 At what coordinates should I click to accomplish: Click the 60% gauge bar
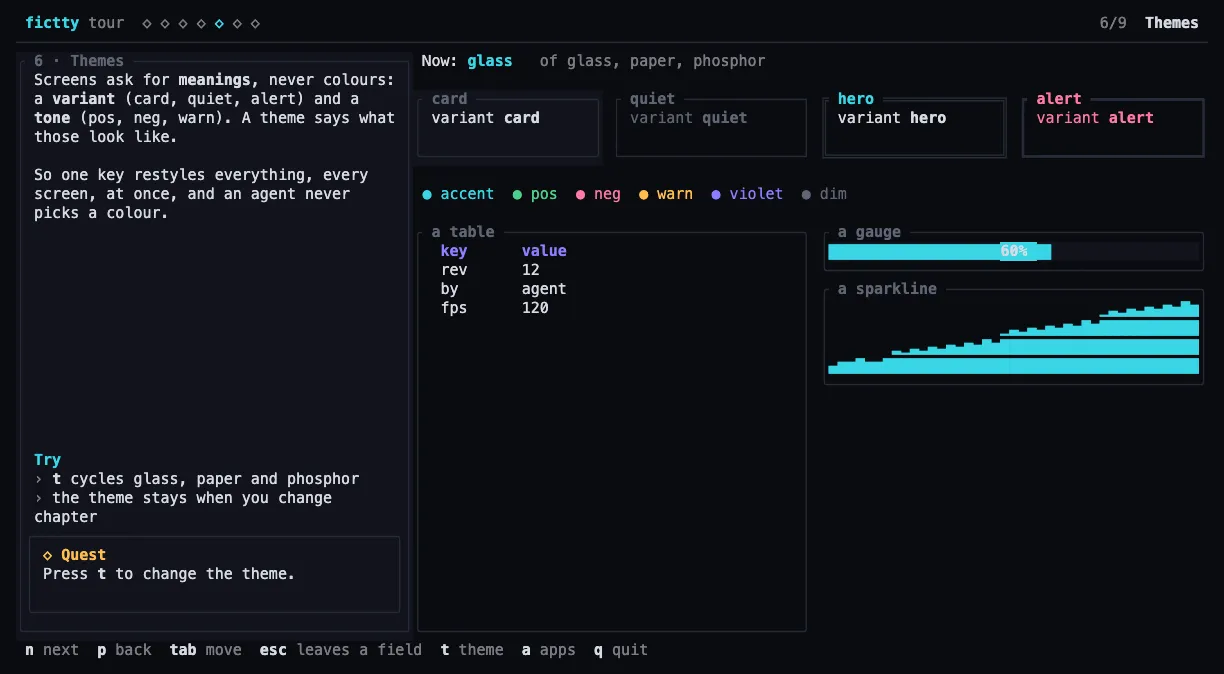coord(1013,251)
